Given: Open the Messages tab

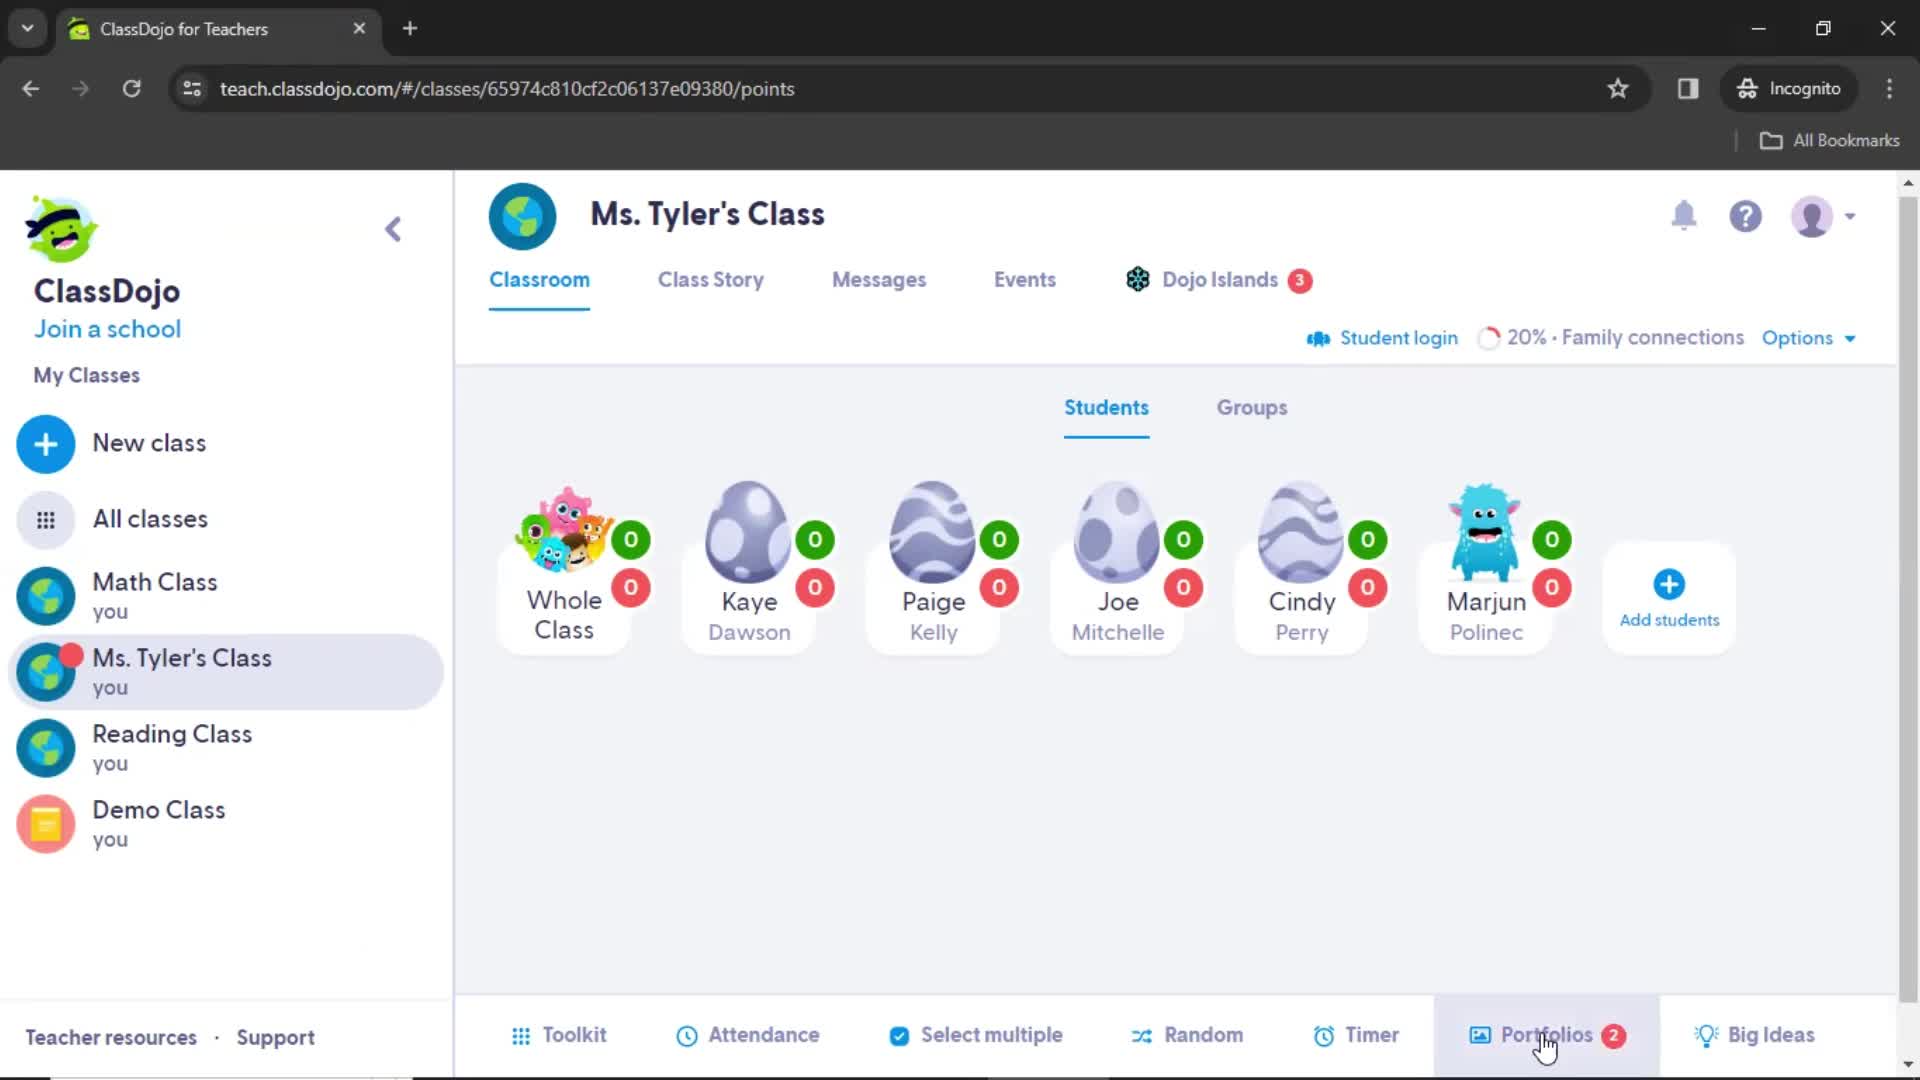Looking at the screenshot, I should coord(879,280).
